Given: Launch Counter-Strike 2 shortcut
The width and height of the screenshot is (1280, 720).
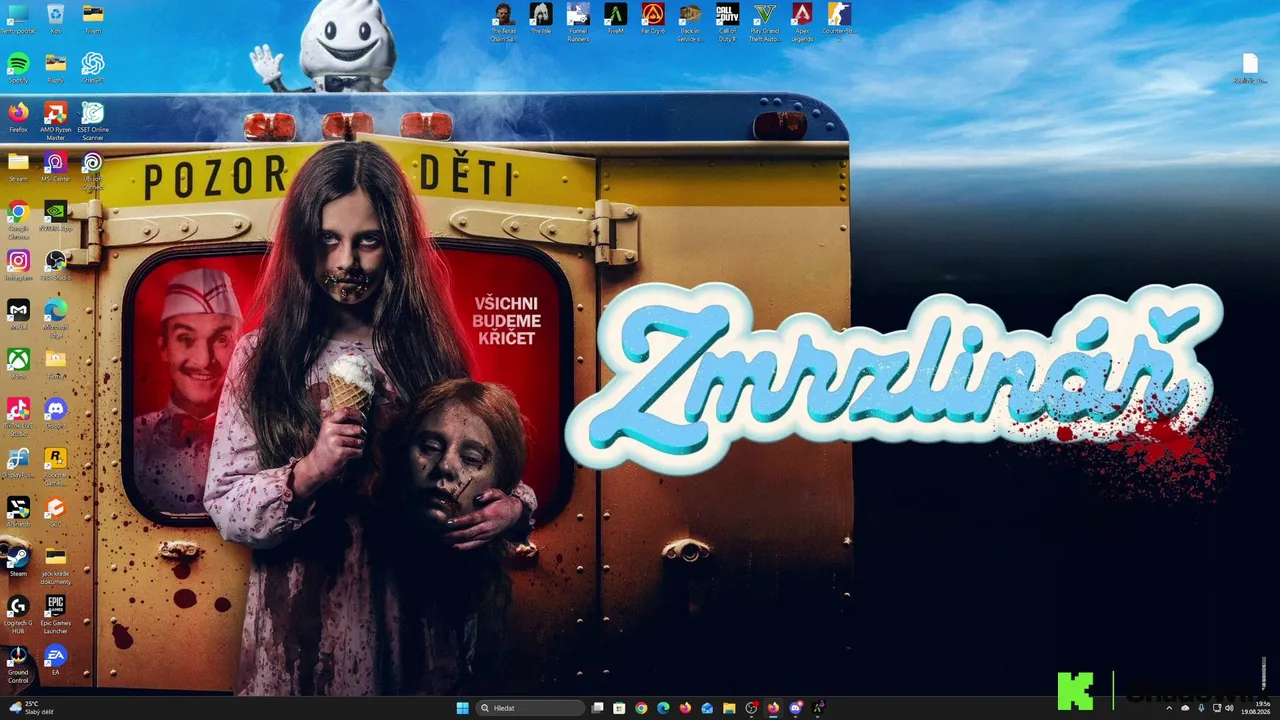Looking at the screenshot, I should click(839, 22).
